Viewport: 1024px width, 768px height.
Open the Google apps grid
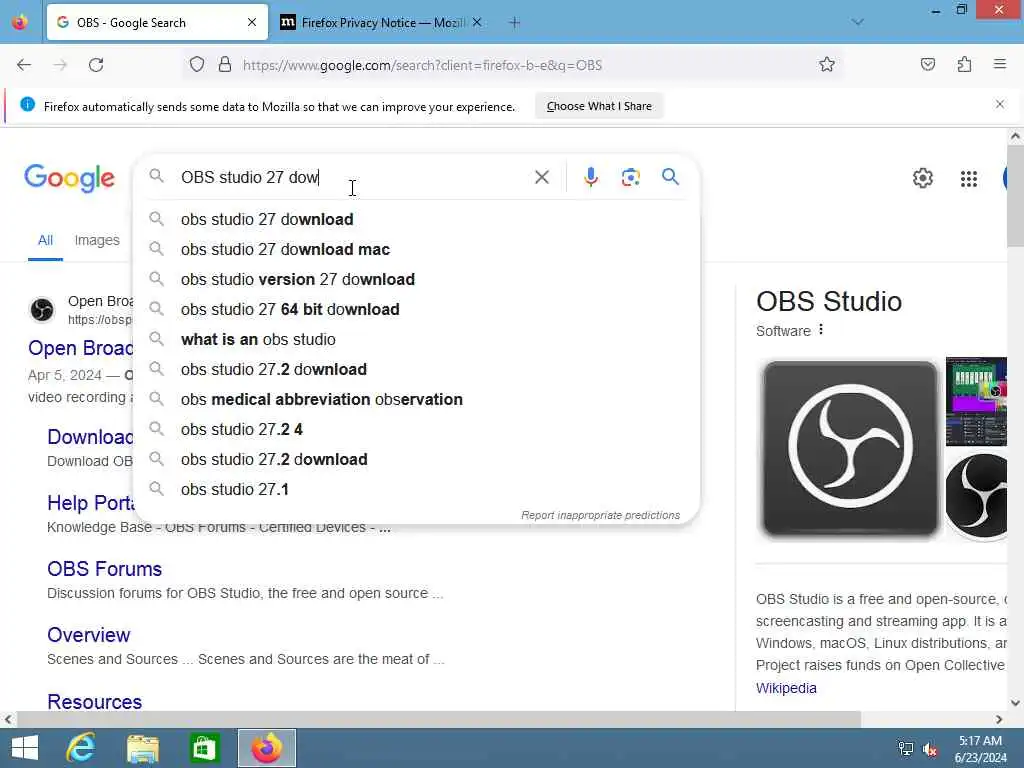(x=968, y=178)
